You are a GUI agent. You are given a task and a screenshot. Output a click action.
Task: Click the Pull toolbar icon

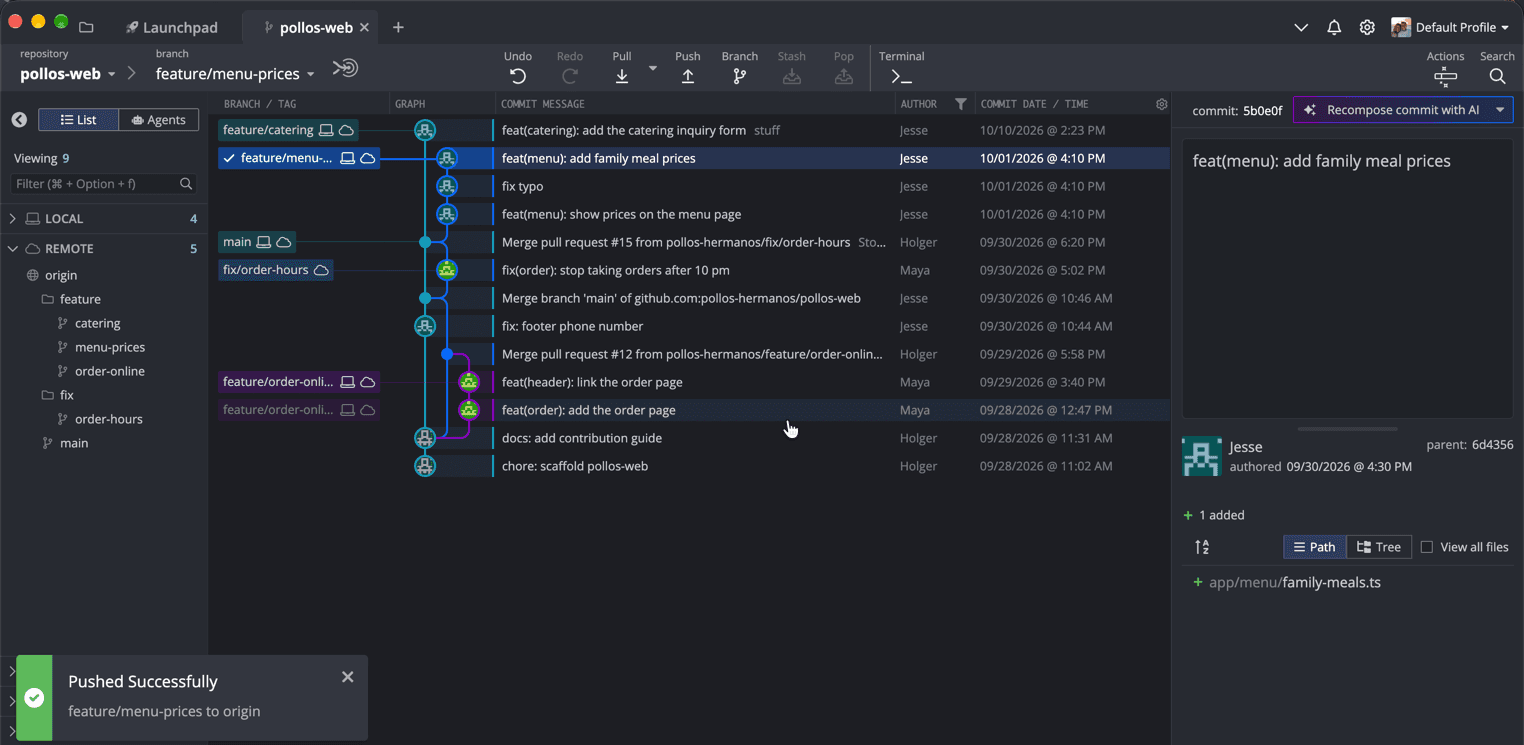coord(622,76)
